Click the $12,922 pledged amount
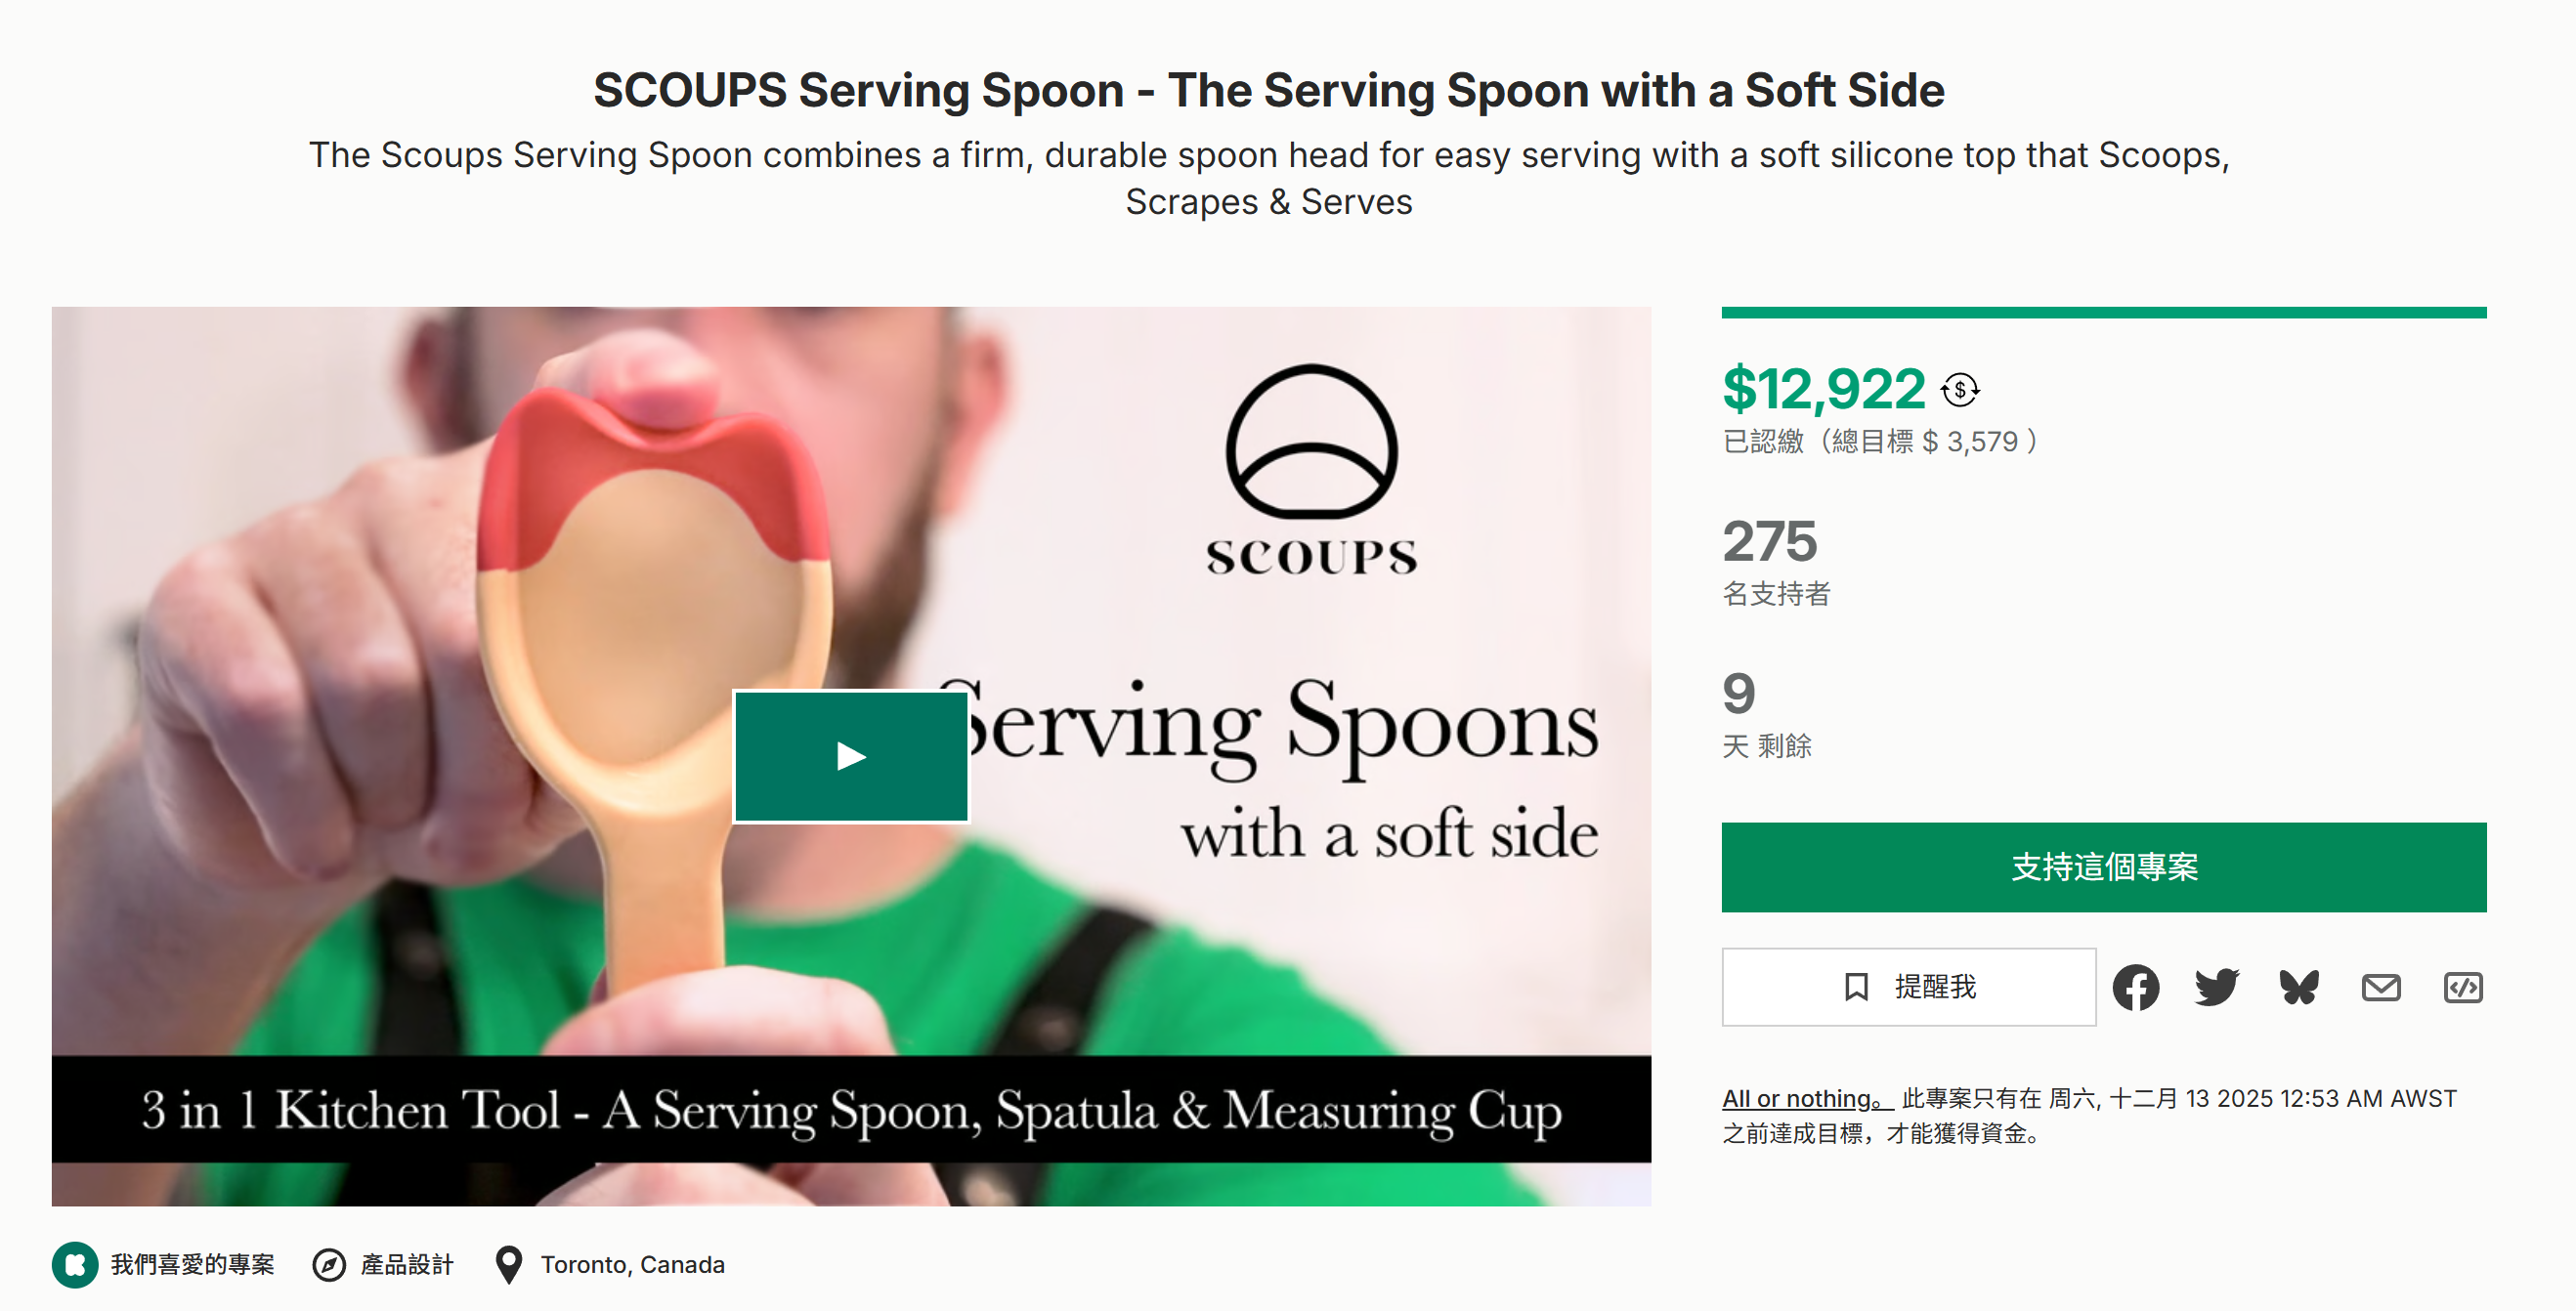The image size is (2576, 1311). 1823,389
